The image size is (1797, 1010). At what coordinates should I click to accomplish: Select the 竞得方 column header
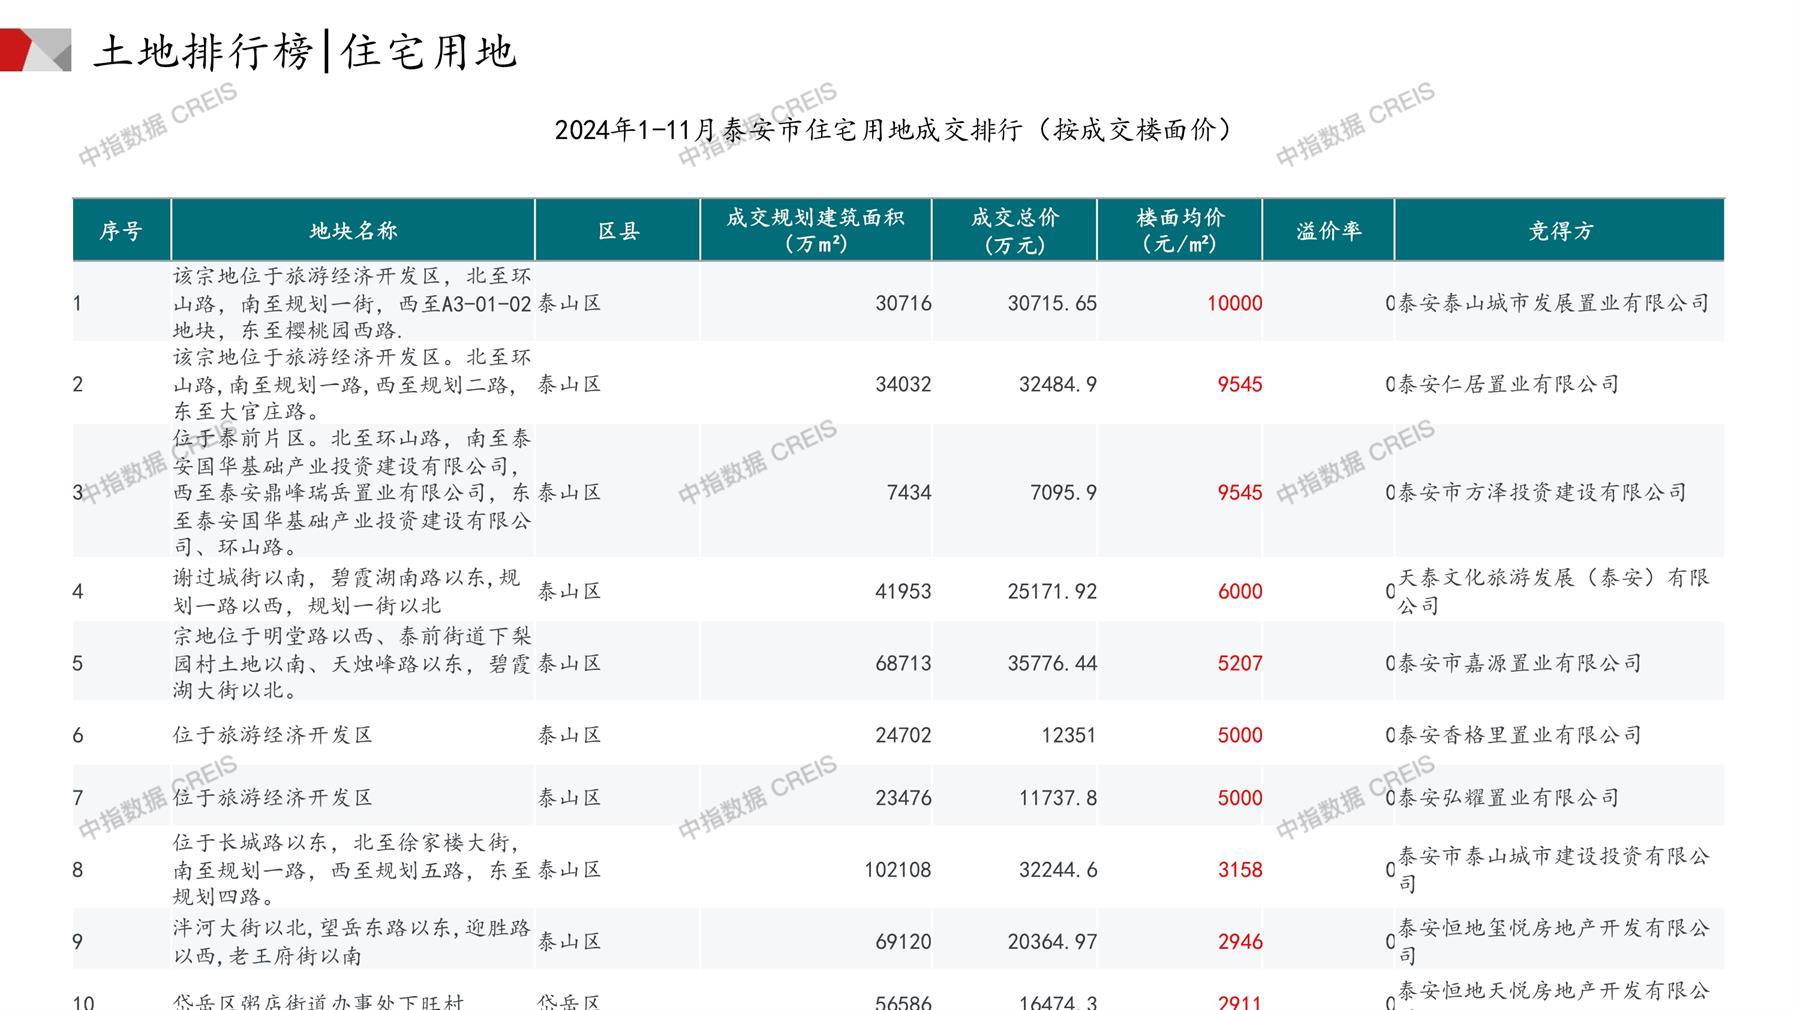pos(1559,231)
